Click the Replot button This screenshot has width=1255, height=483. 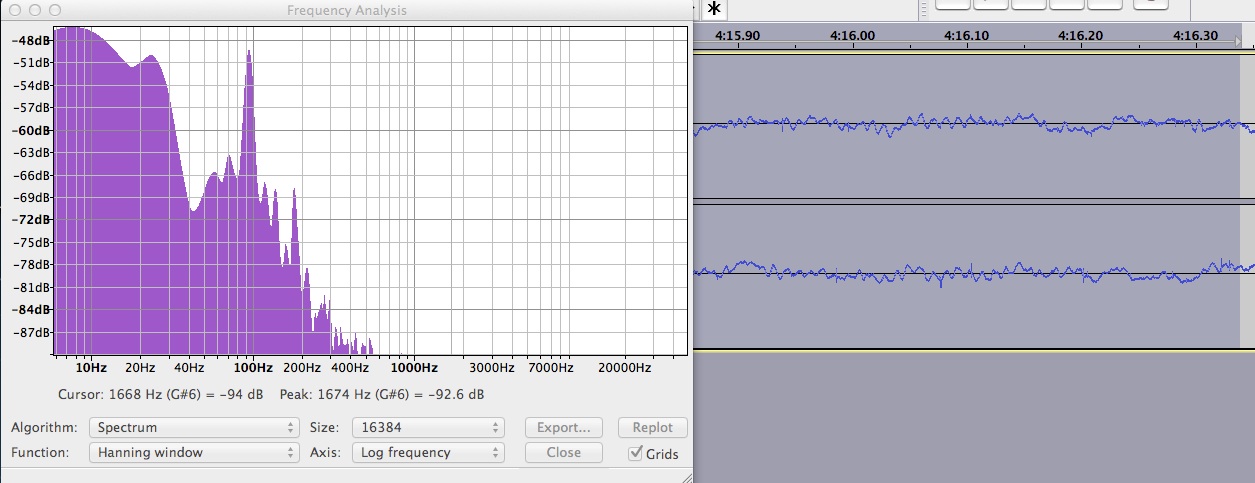(653, 427)
